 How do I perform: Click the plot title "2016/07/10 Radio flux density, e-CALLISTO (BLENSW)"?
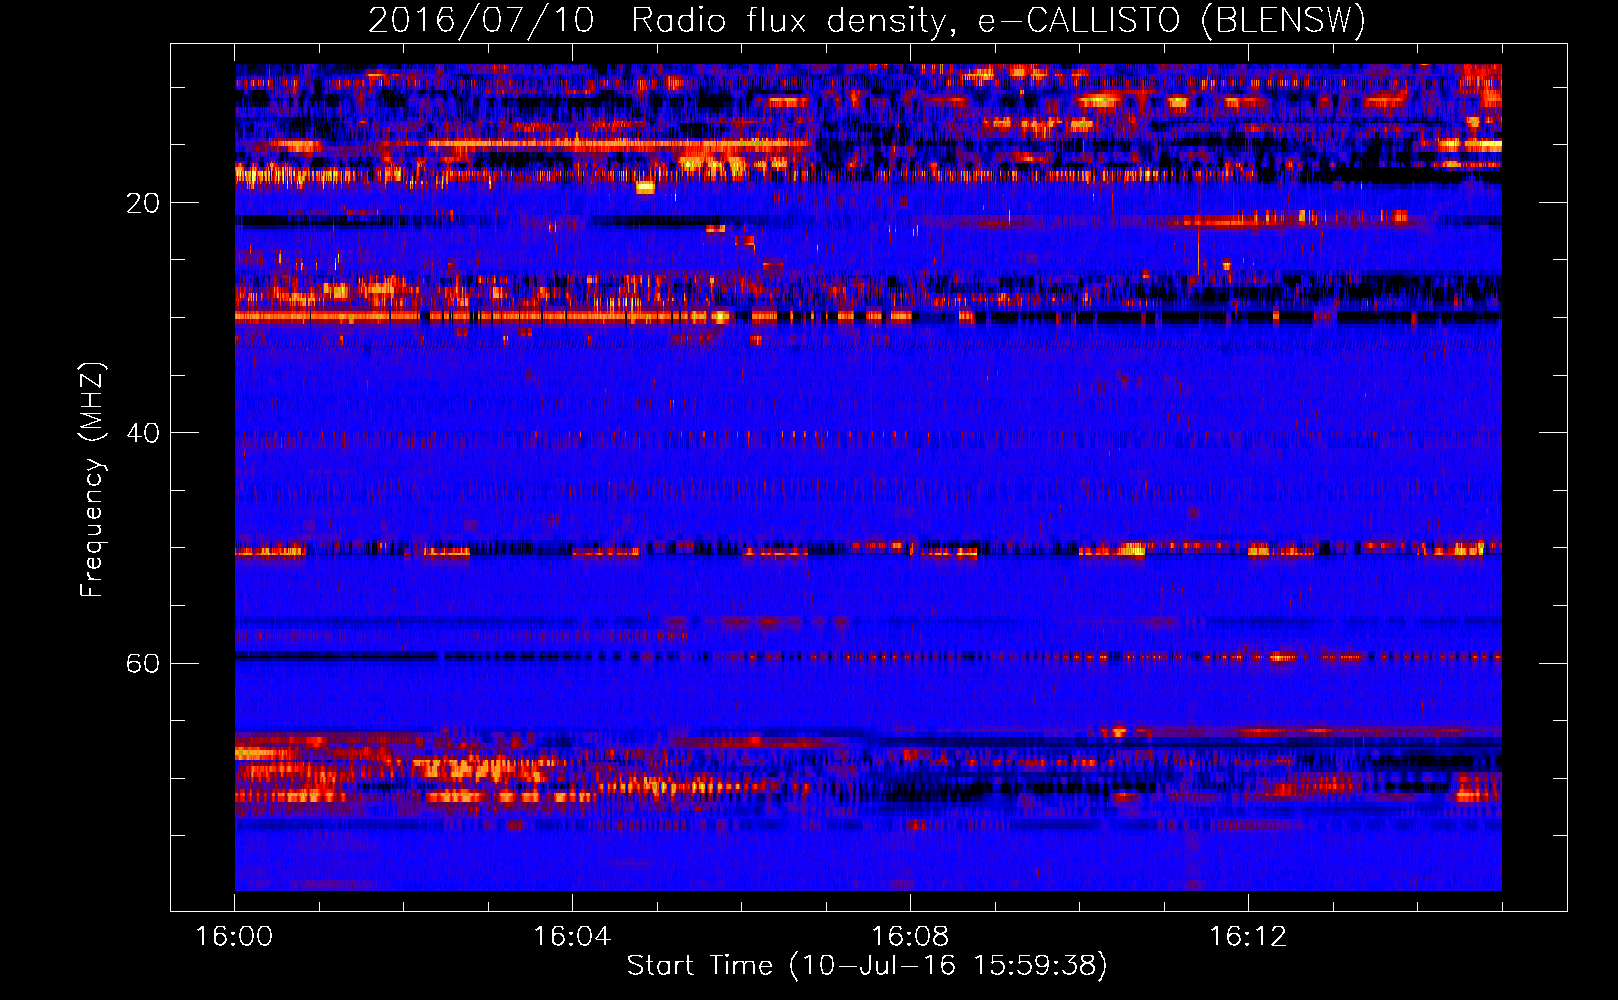point(867,21)
